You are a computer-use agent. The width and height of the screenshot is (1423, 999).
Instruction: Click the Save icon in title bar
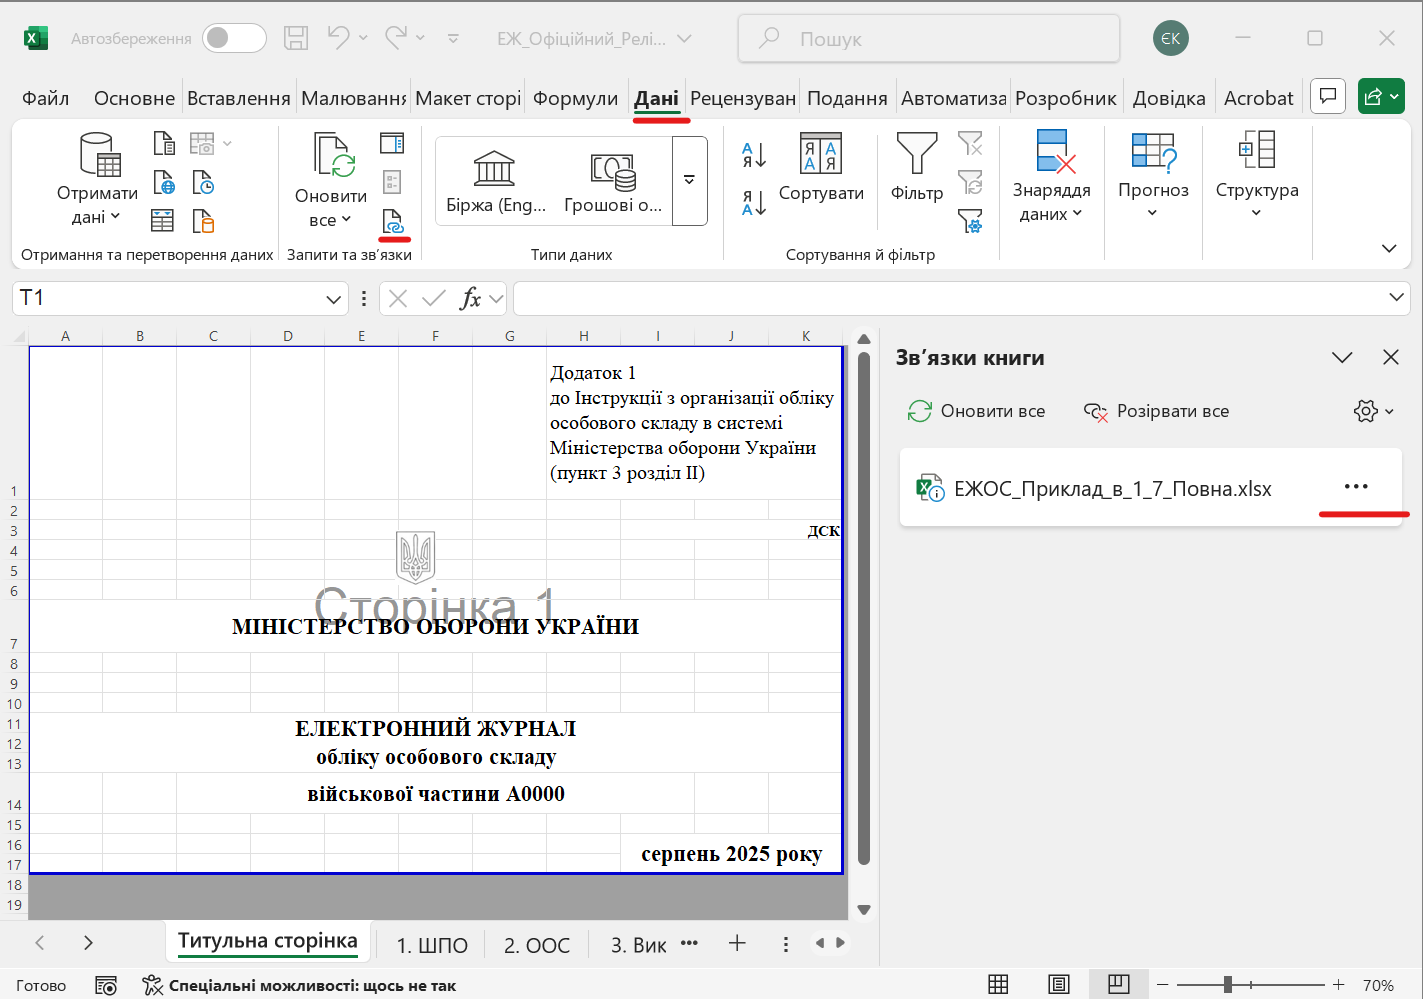click(296, 38)
